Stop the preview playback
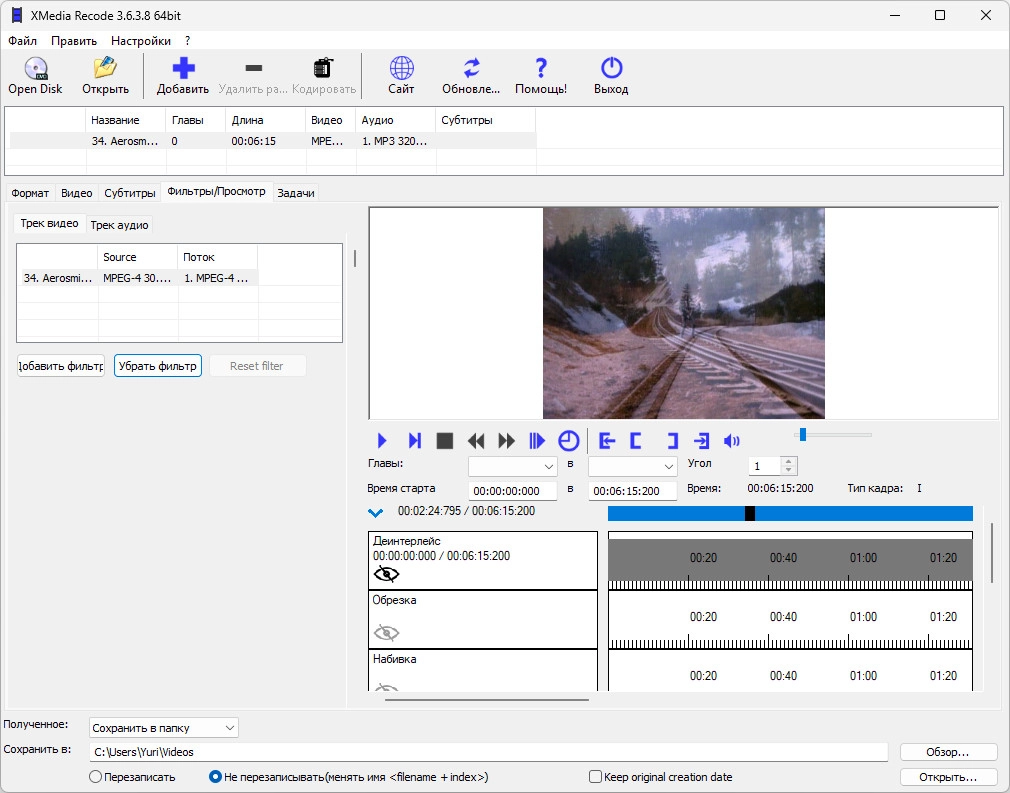The image size is (1010, 793). point(444,441)
